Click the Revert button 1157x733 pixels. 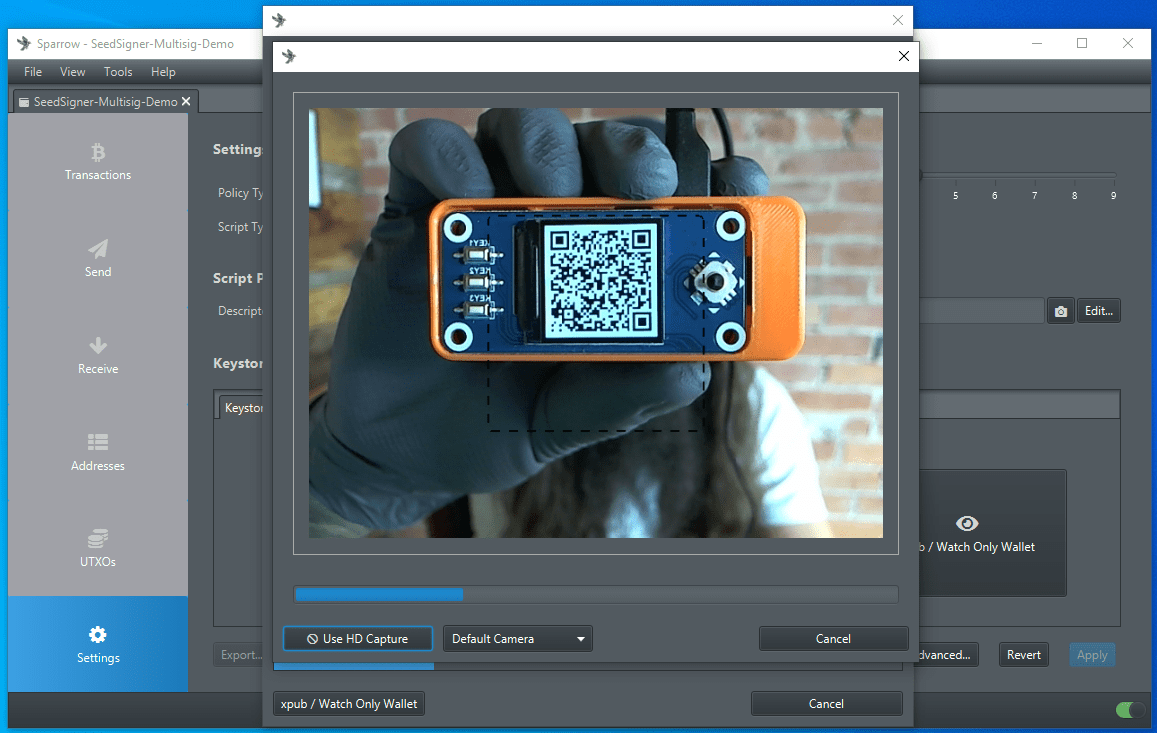[x=1023, y=655]
